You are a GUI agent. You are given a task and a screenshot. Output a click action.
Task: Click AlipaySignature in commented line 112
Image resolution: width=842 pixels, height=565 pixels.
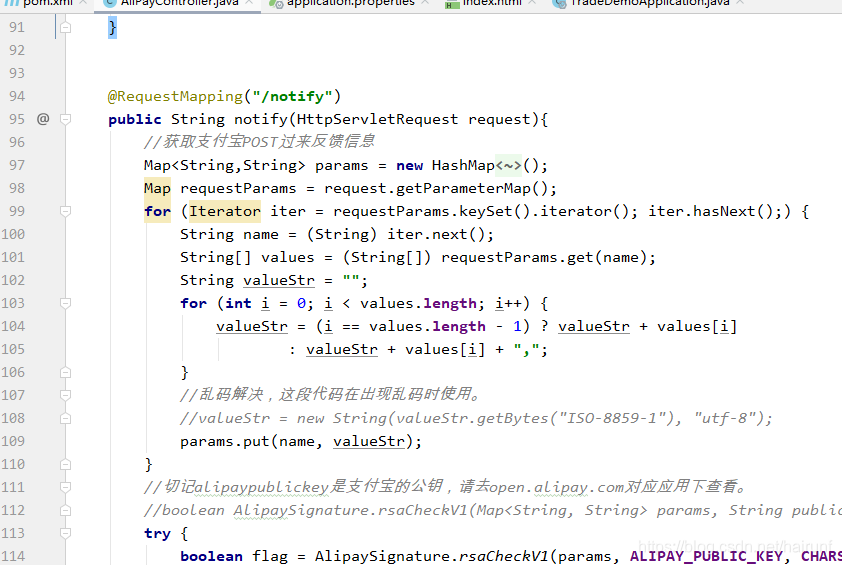[300, 511]
